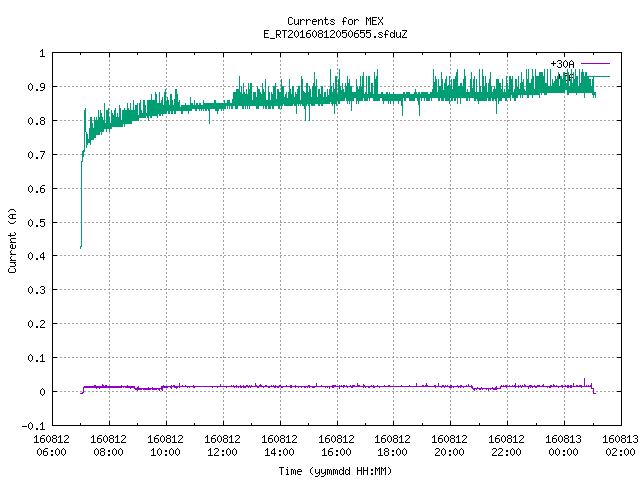Click the y-axis tick label '0.9'
The height and width of the screenshot is (480, 640).
click(x=36, y=87)
